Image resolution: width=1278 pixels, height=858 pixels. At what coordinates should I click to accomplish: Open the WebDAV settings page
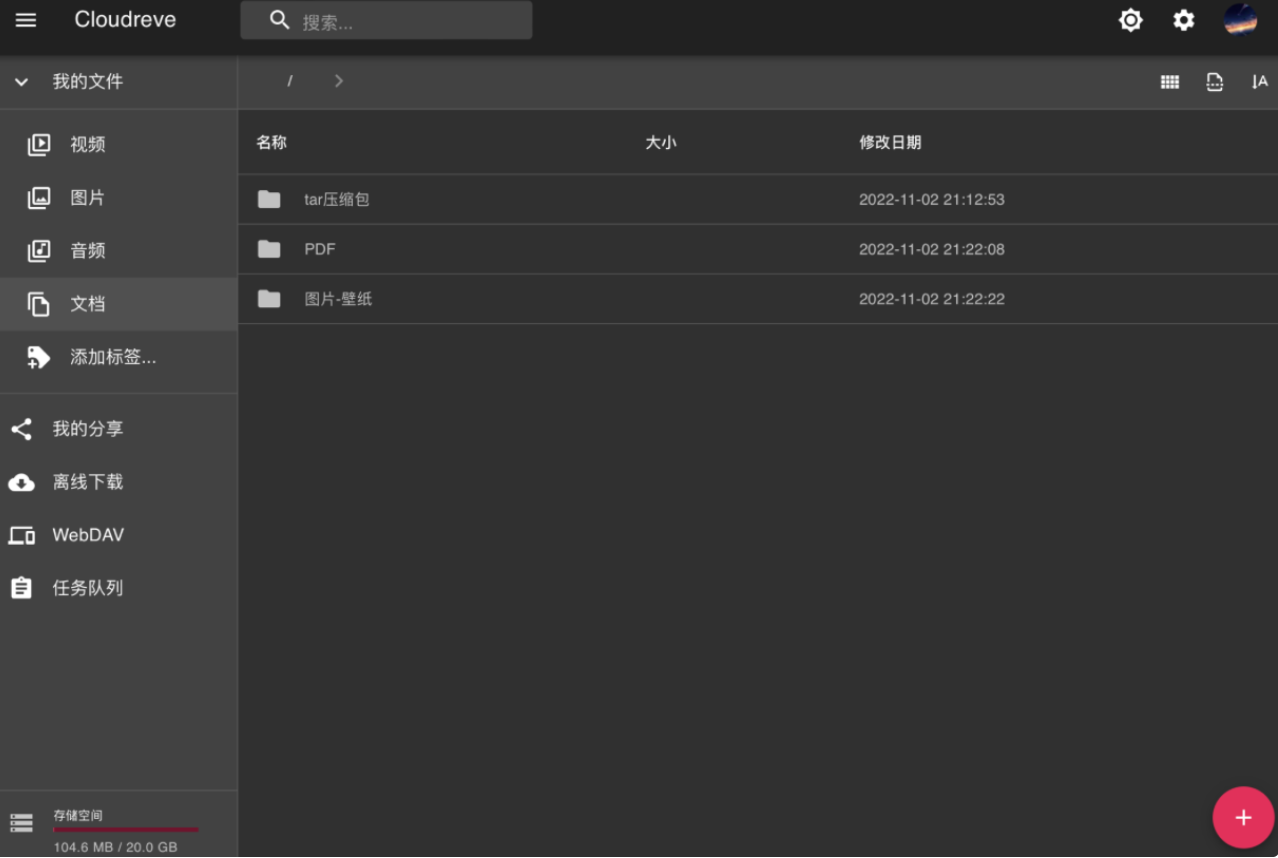88,535
